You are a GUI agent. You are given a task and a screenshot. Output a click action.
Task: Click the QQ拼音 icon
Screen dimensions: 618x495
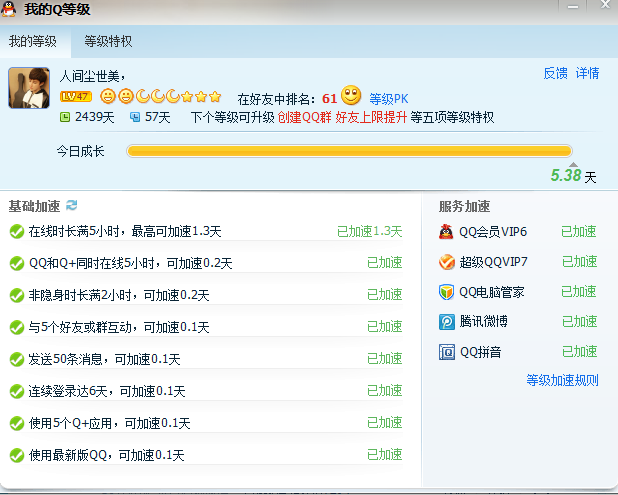coord(447,352)
